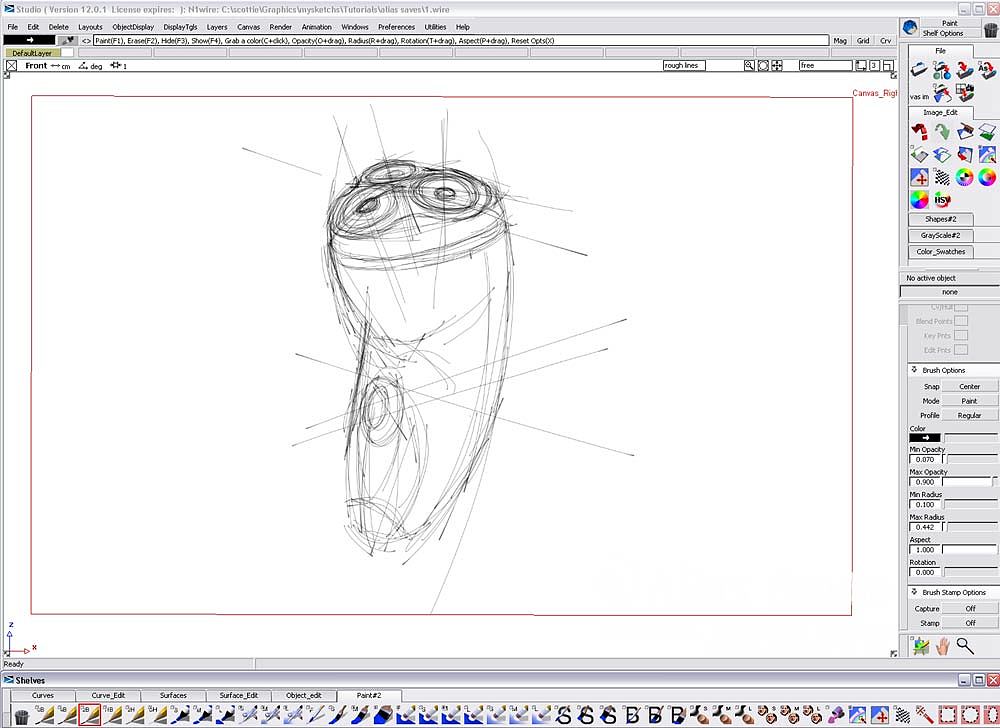
Task: Open the Render menu
Action: pyautogui.click(x=280, y=27)
